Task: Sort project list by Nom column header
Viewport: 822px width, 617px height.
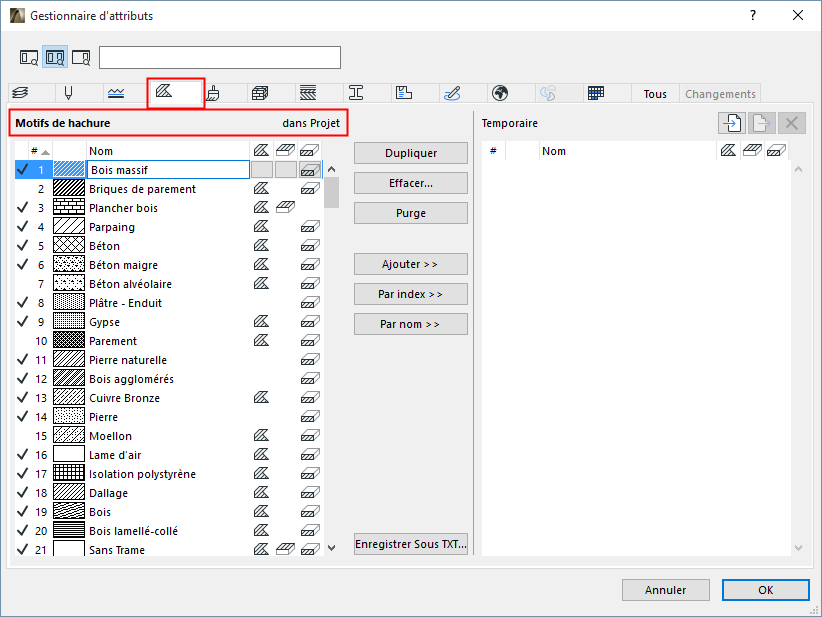Action: click(167, 151)
